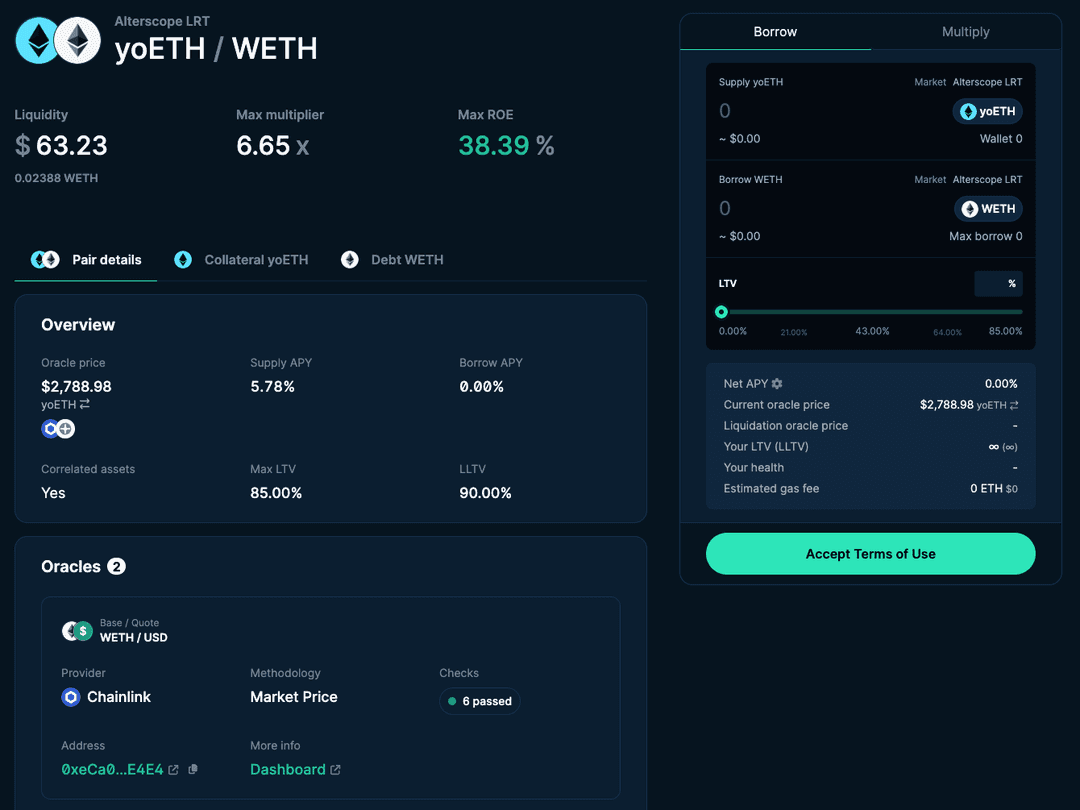Click the LTV slider handle

point(721,312)
